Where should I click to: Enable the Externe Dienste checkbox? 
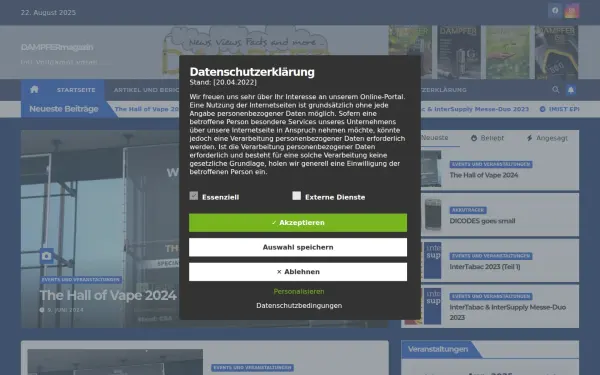pyautogui.click(x=297, y=196)
